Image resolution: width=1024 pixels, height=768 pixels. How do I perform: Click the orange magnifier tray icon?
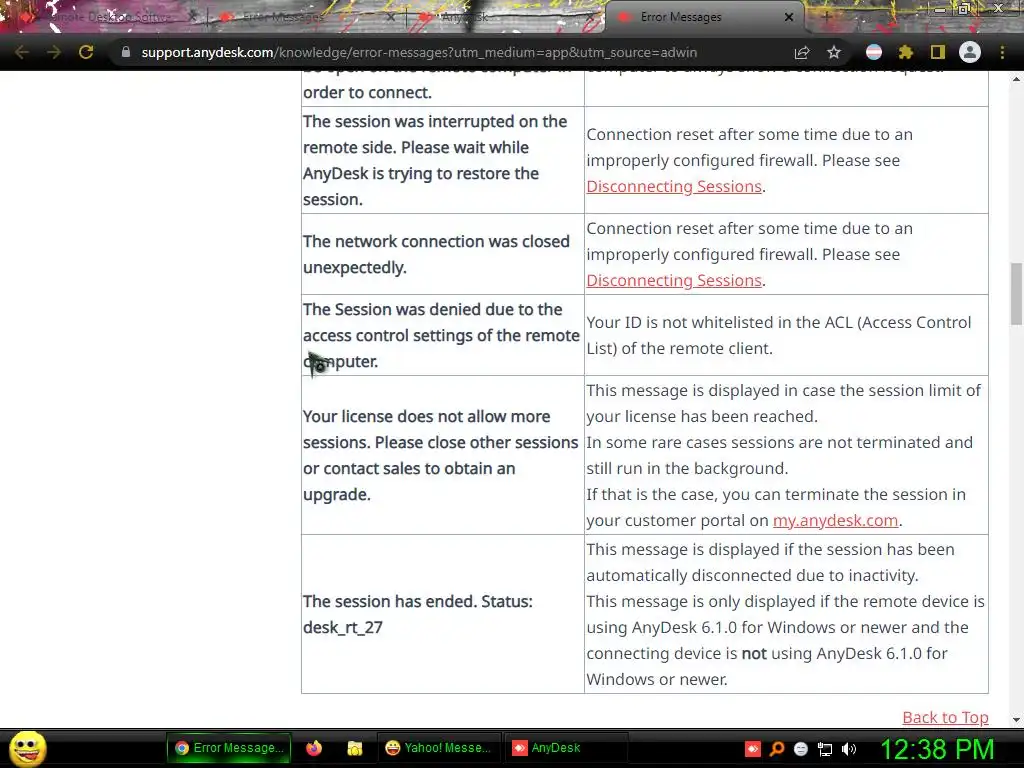(x=776, y=749)
